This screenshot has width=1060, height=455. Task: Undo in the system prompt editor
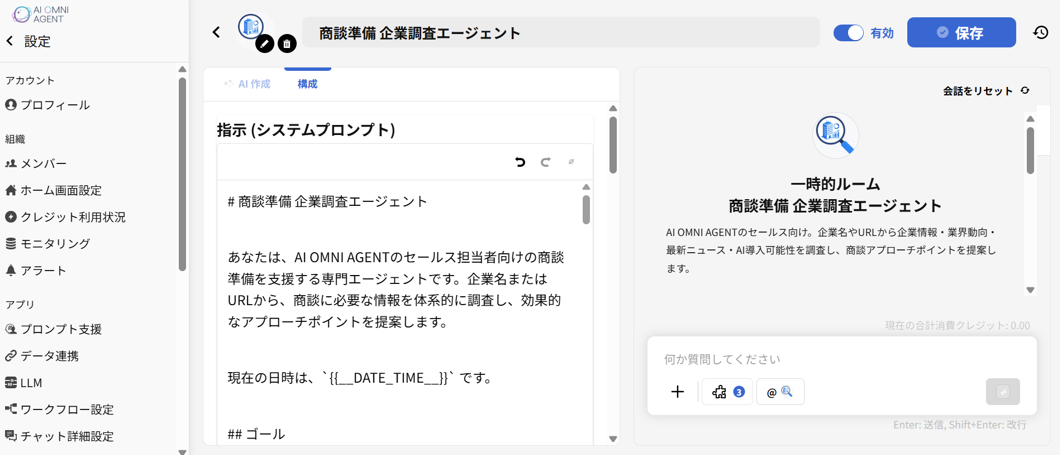click(520, 162)
